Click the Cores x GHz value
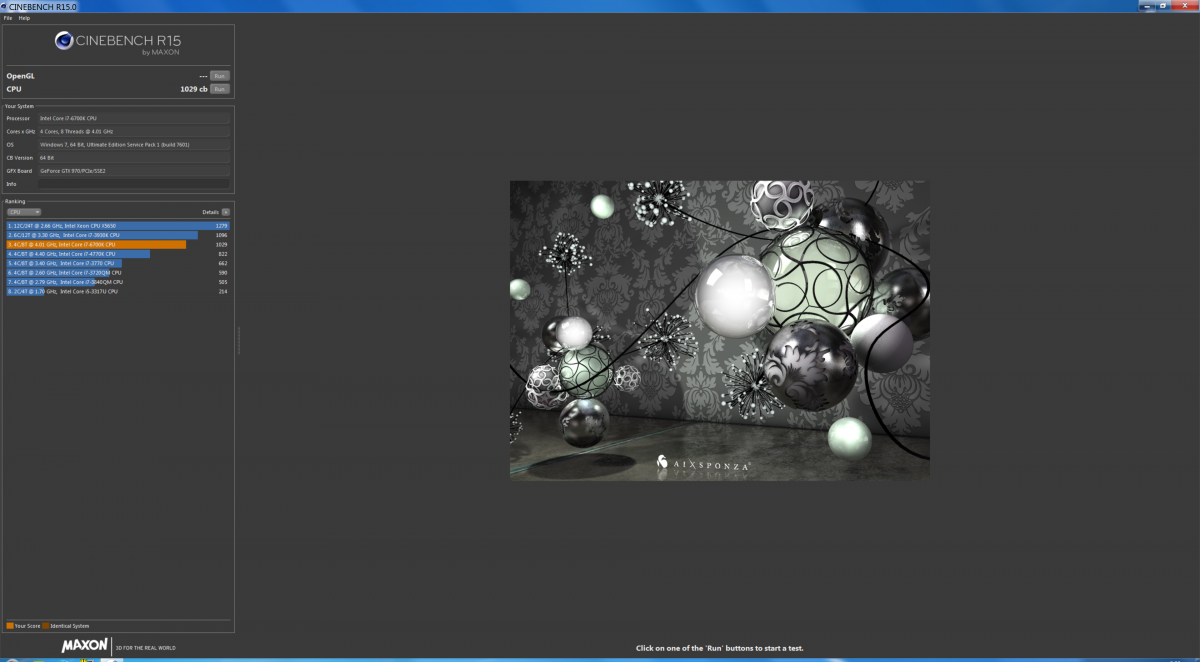This screenshot has height=662, width=1200. point(133,131)
